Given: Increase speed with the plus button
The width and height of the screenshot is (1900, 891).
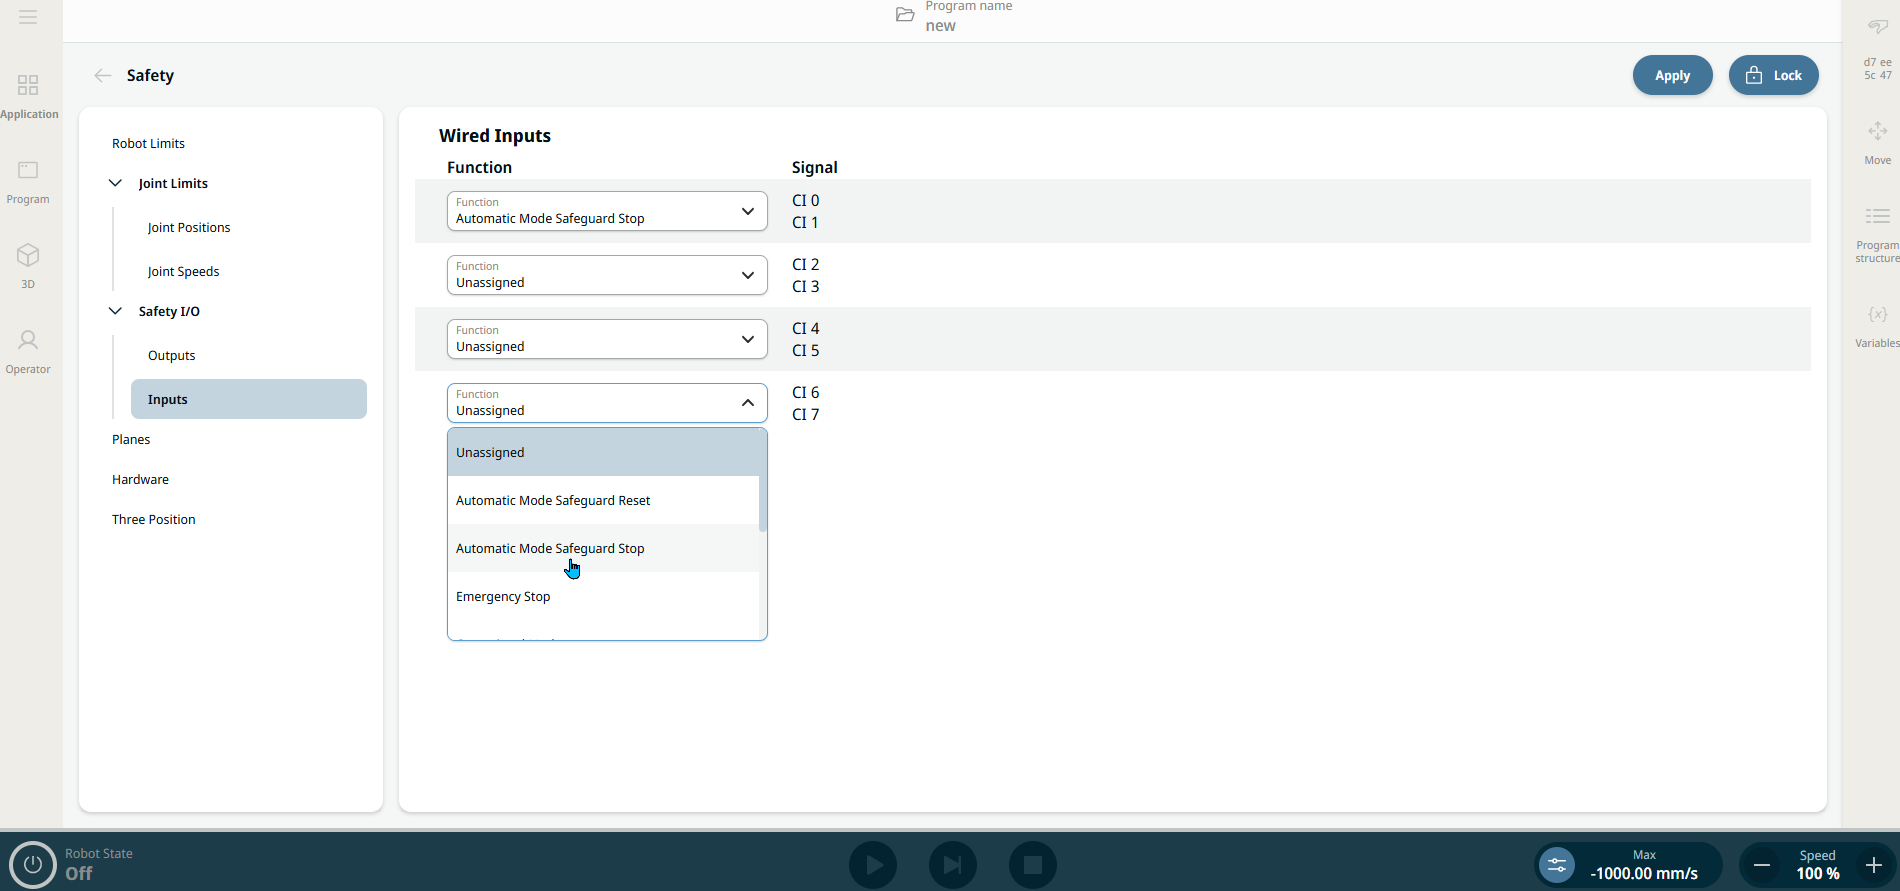Looking at the screenshot, I should tap(1873, 865).
